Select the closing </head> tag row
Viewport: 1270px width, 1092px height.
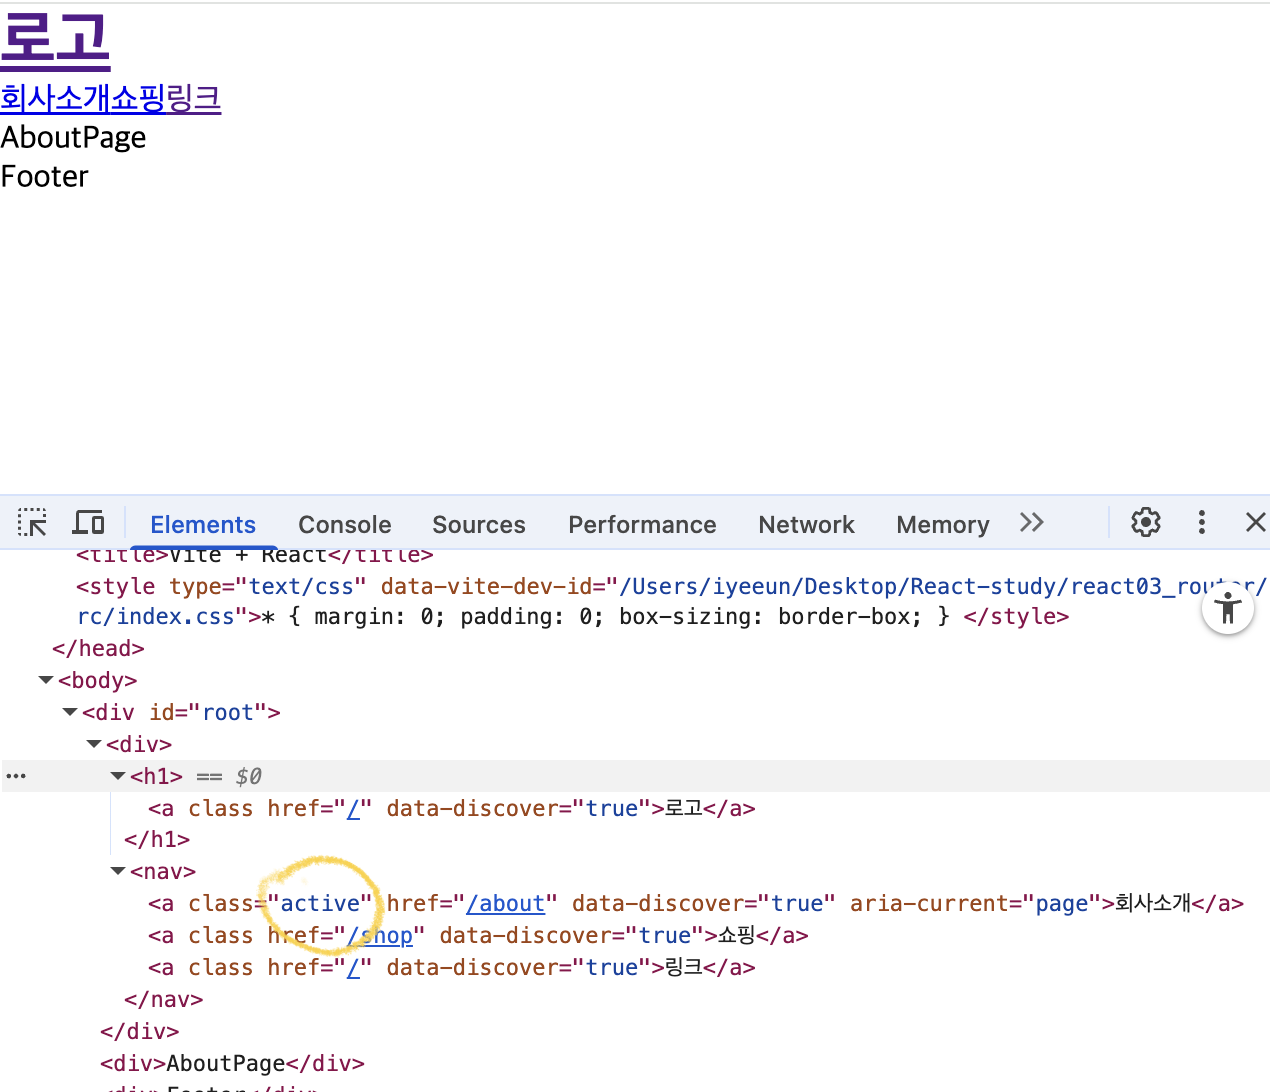click(98, 648)
